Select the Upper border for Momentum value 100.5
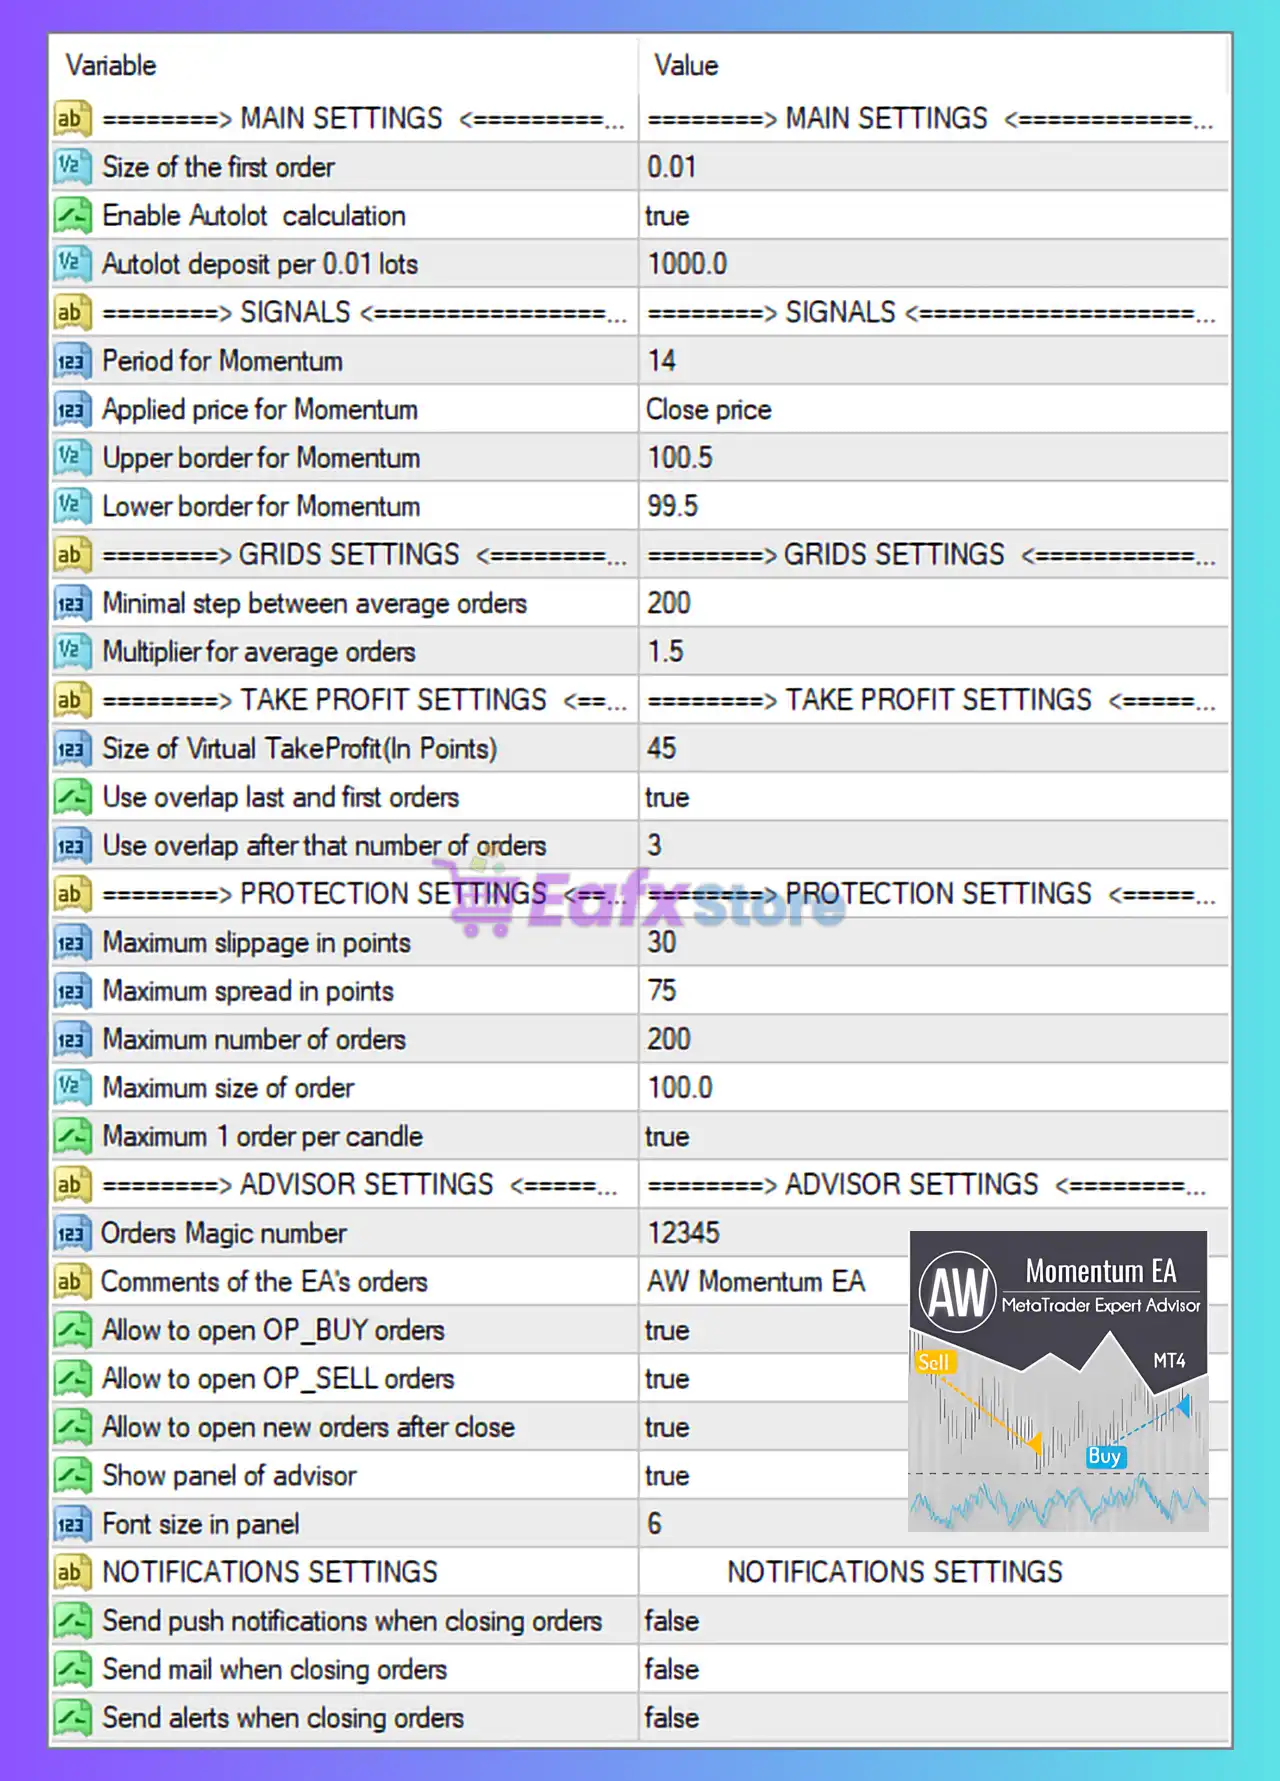 [680, 458]
